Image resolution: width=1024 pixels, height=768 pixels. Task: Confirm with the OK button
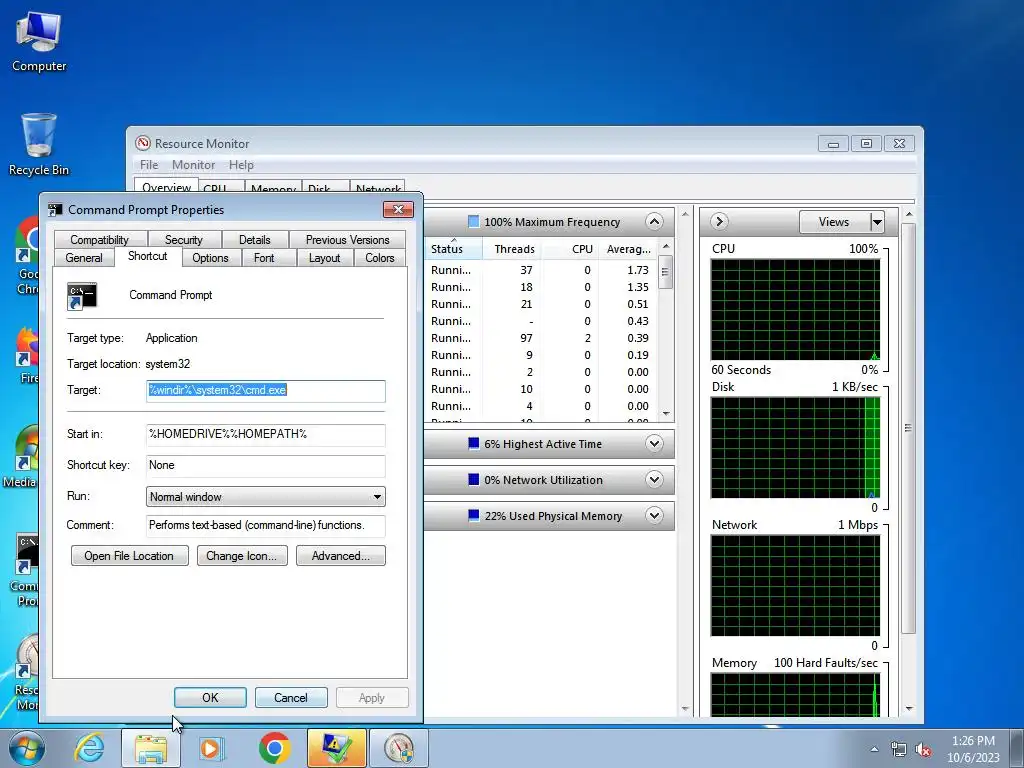[x=210, y=697]
